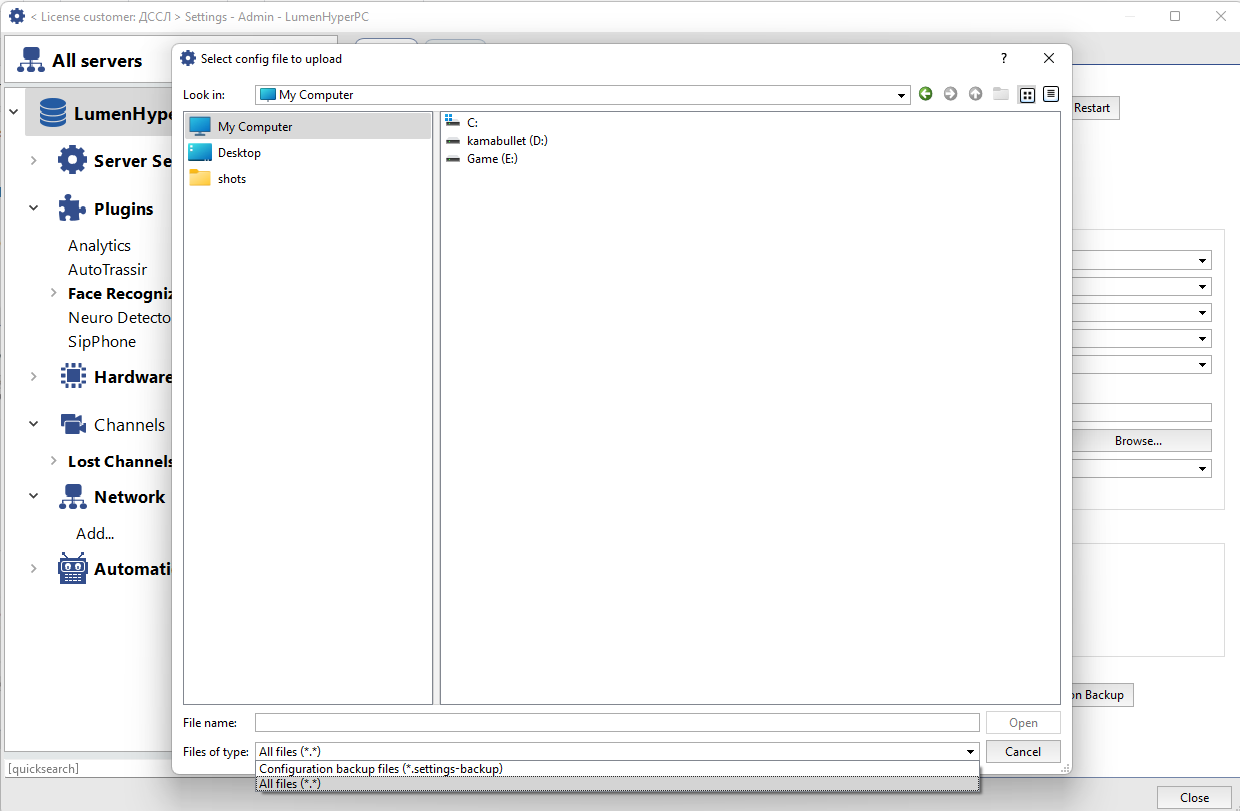The image size is (1240, 811).
Task: Select the Neuro Detector plugin
Action: coord(120,317)
